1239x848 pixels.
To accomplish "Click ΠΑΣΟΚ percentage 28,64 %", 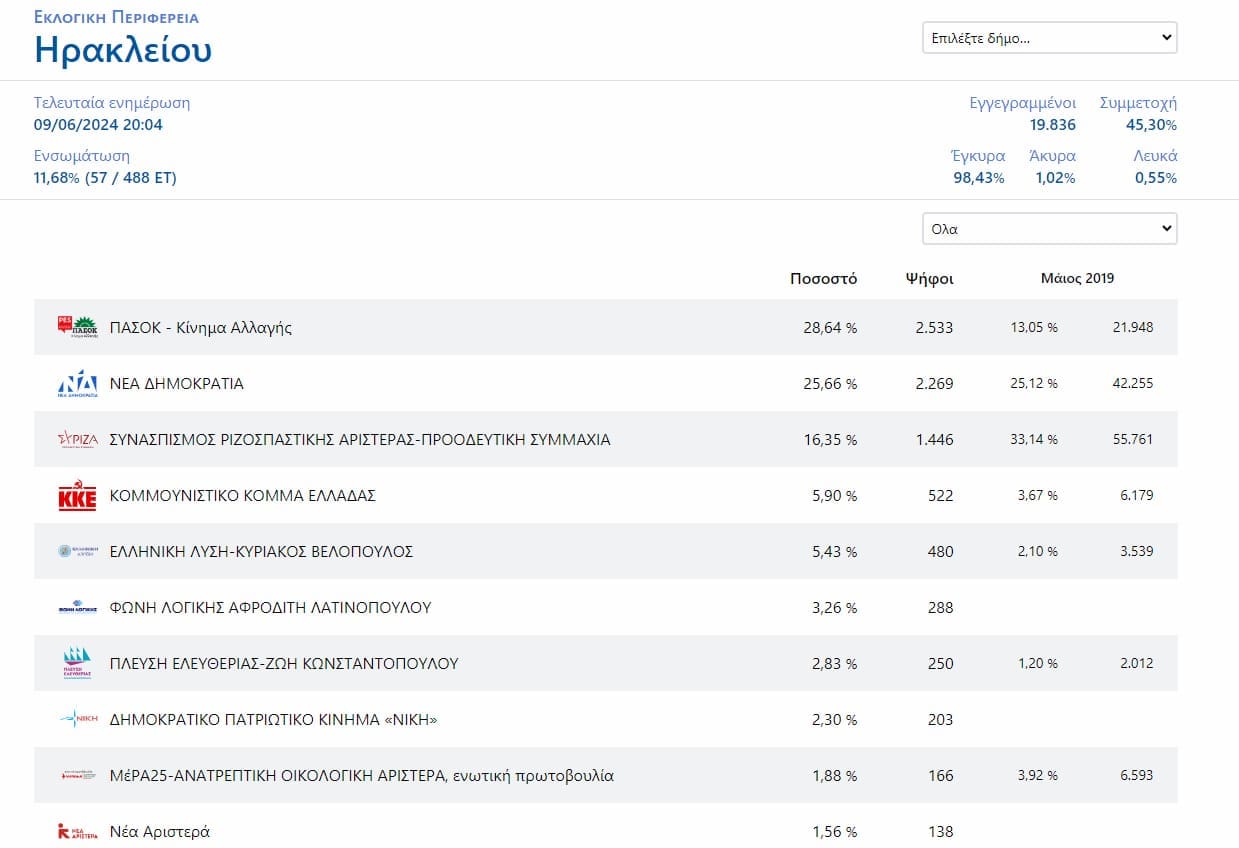I will pyautogui.click(x=830, y=327).
